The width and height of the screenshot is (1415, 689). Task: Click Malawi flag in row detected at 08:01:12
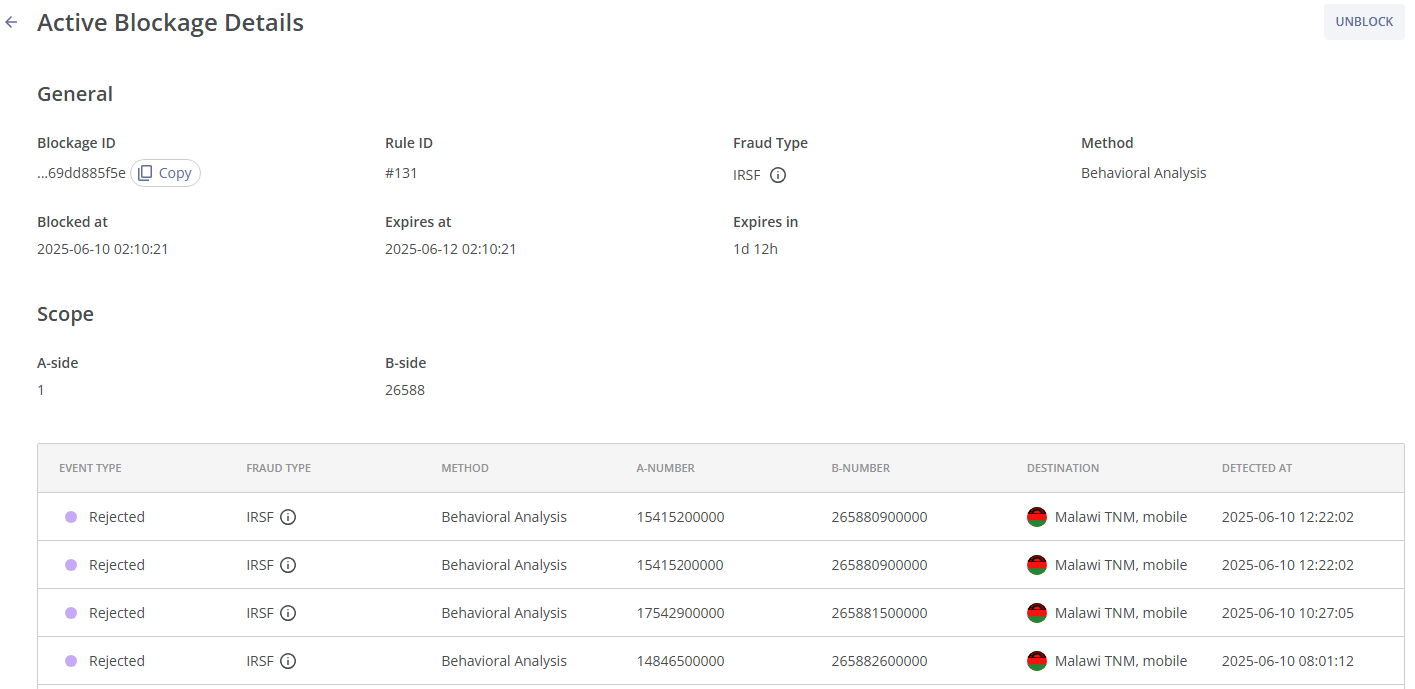pos(1037,661)
